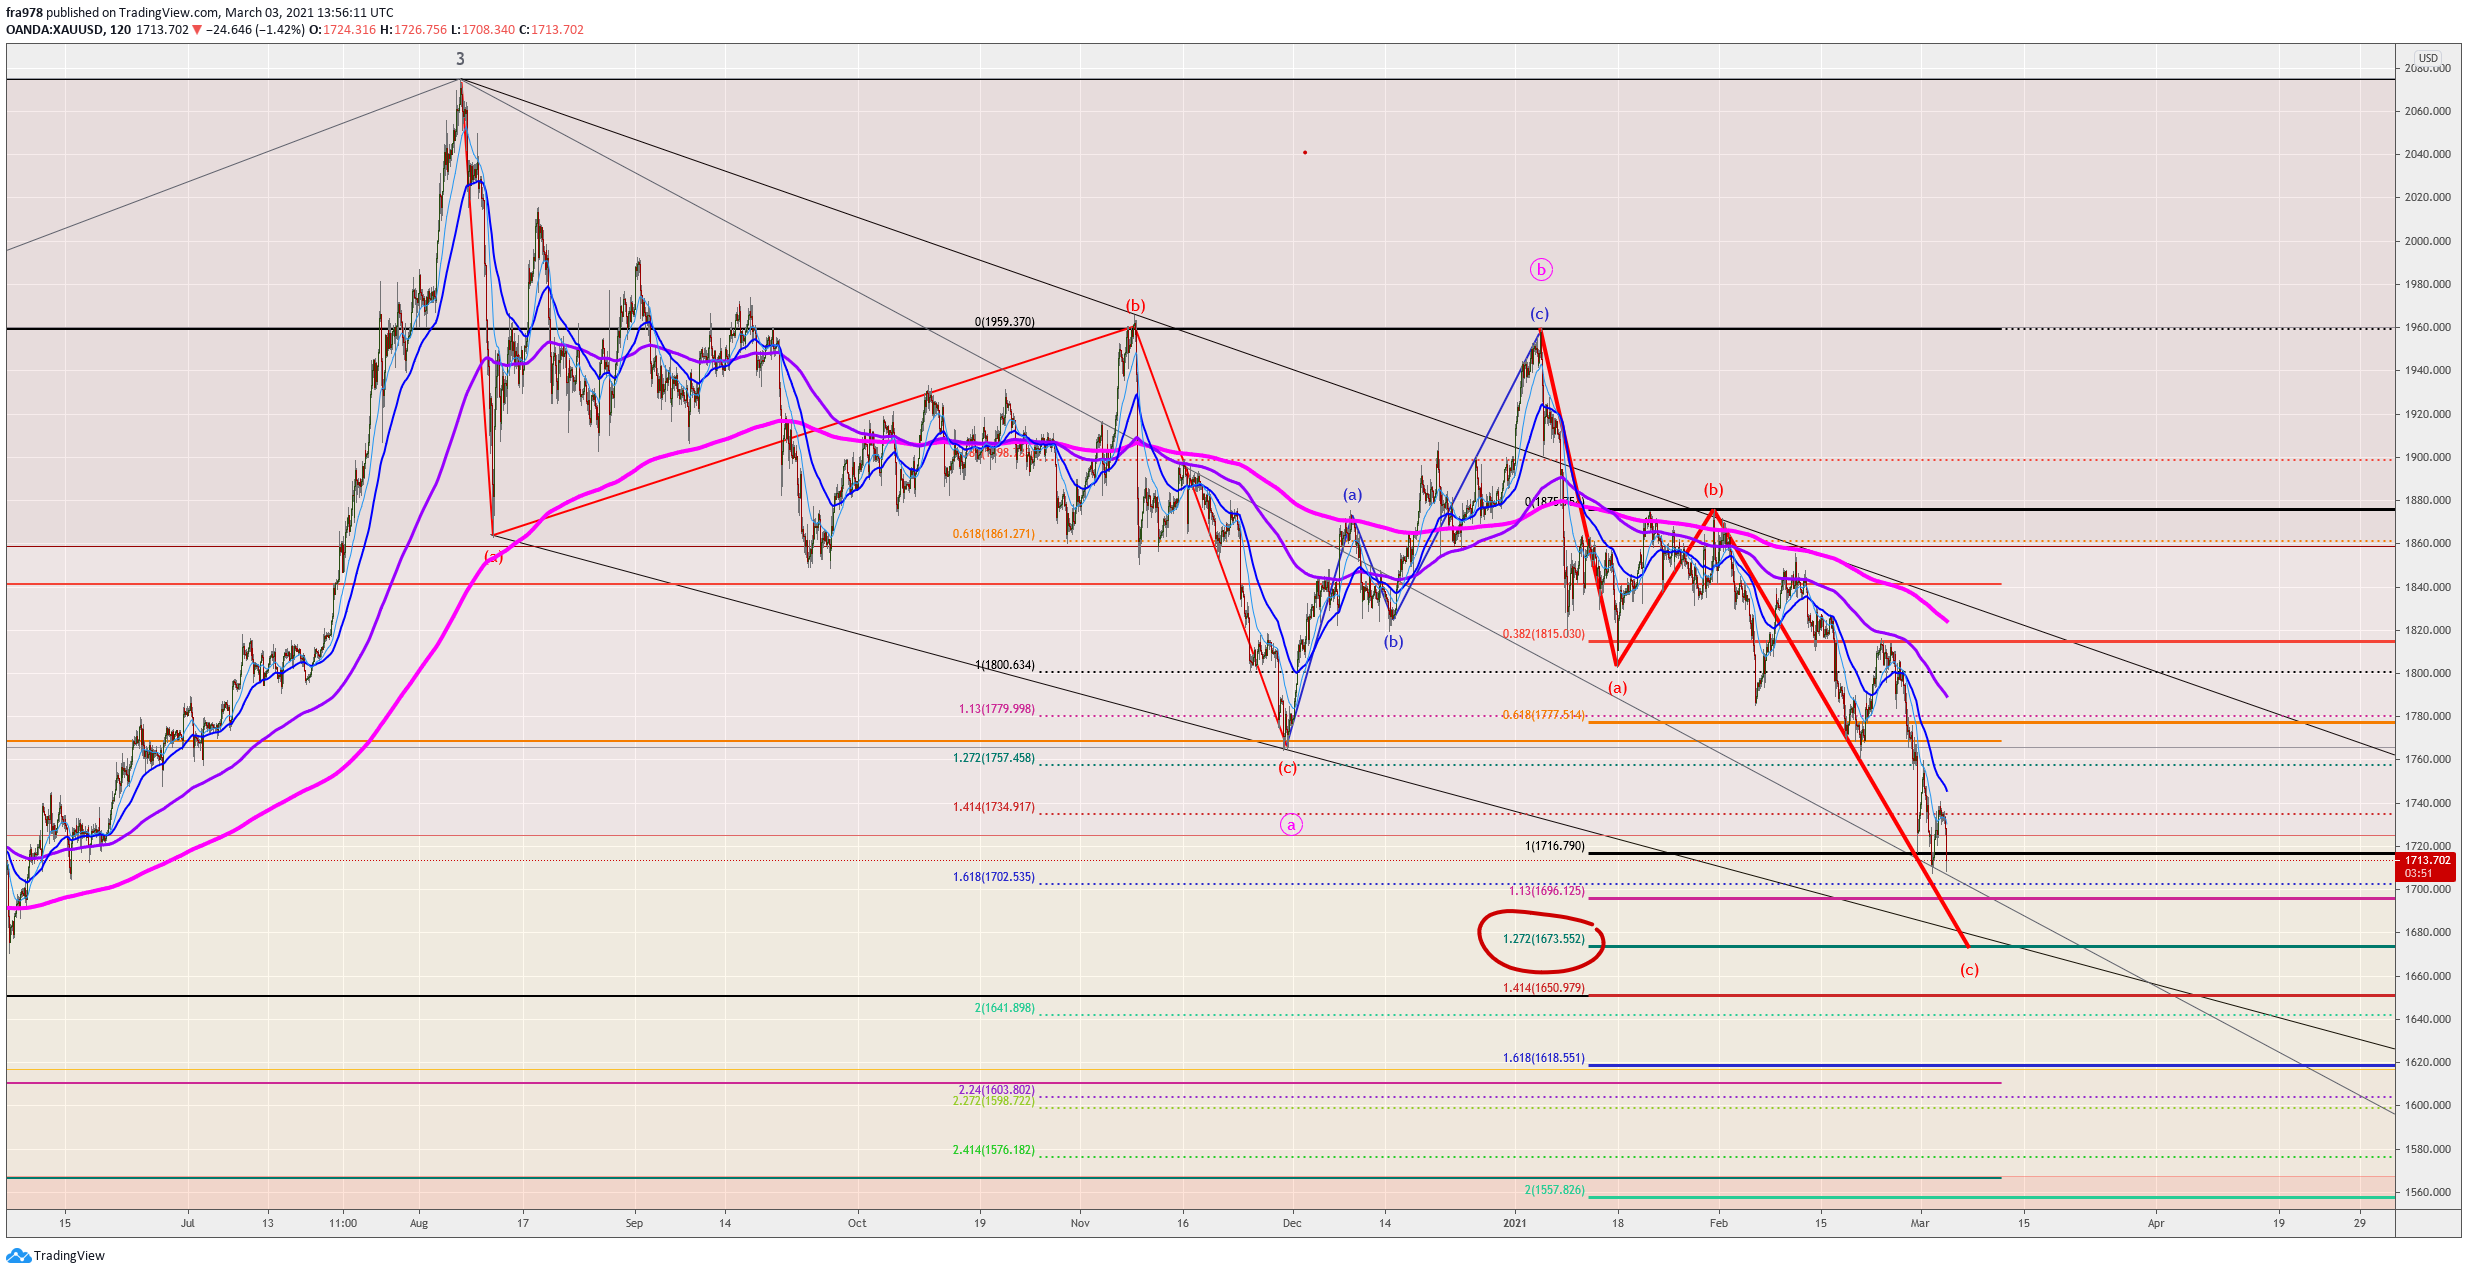Click the Dec label on time axis
Image resolution: width=2468 pixels, height=1274 pixels.
point(1292,1223)
